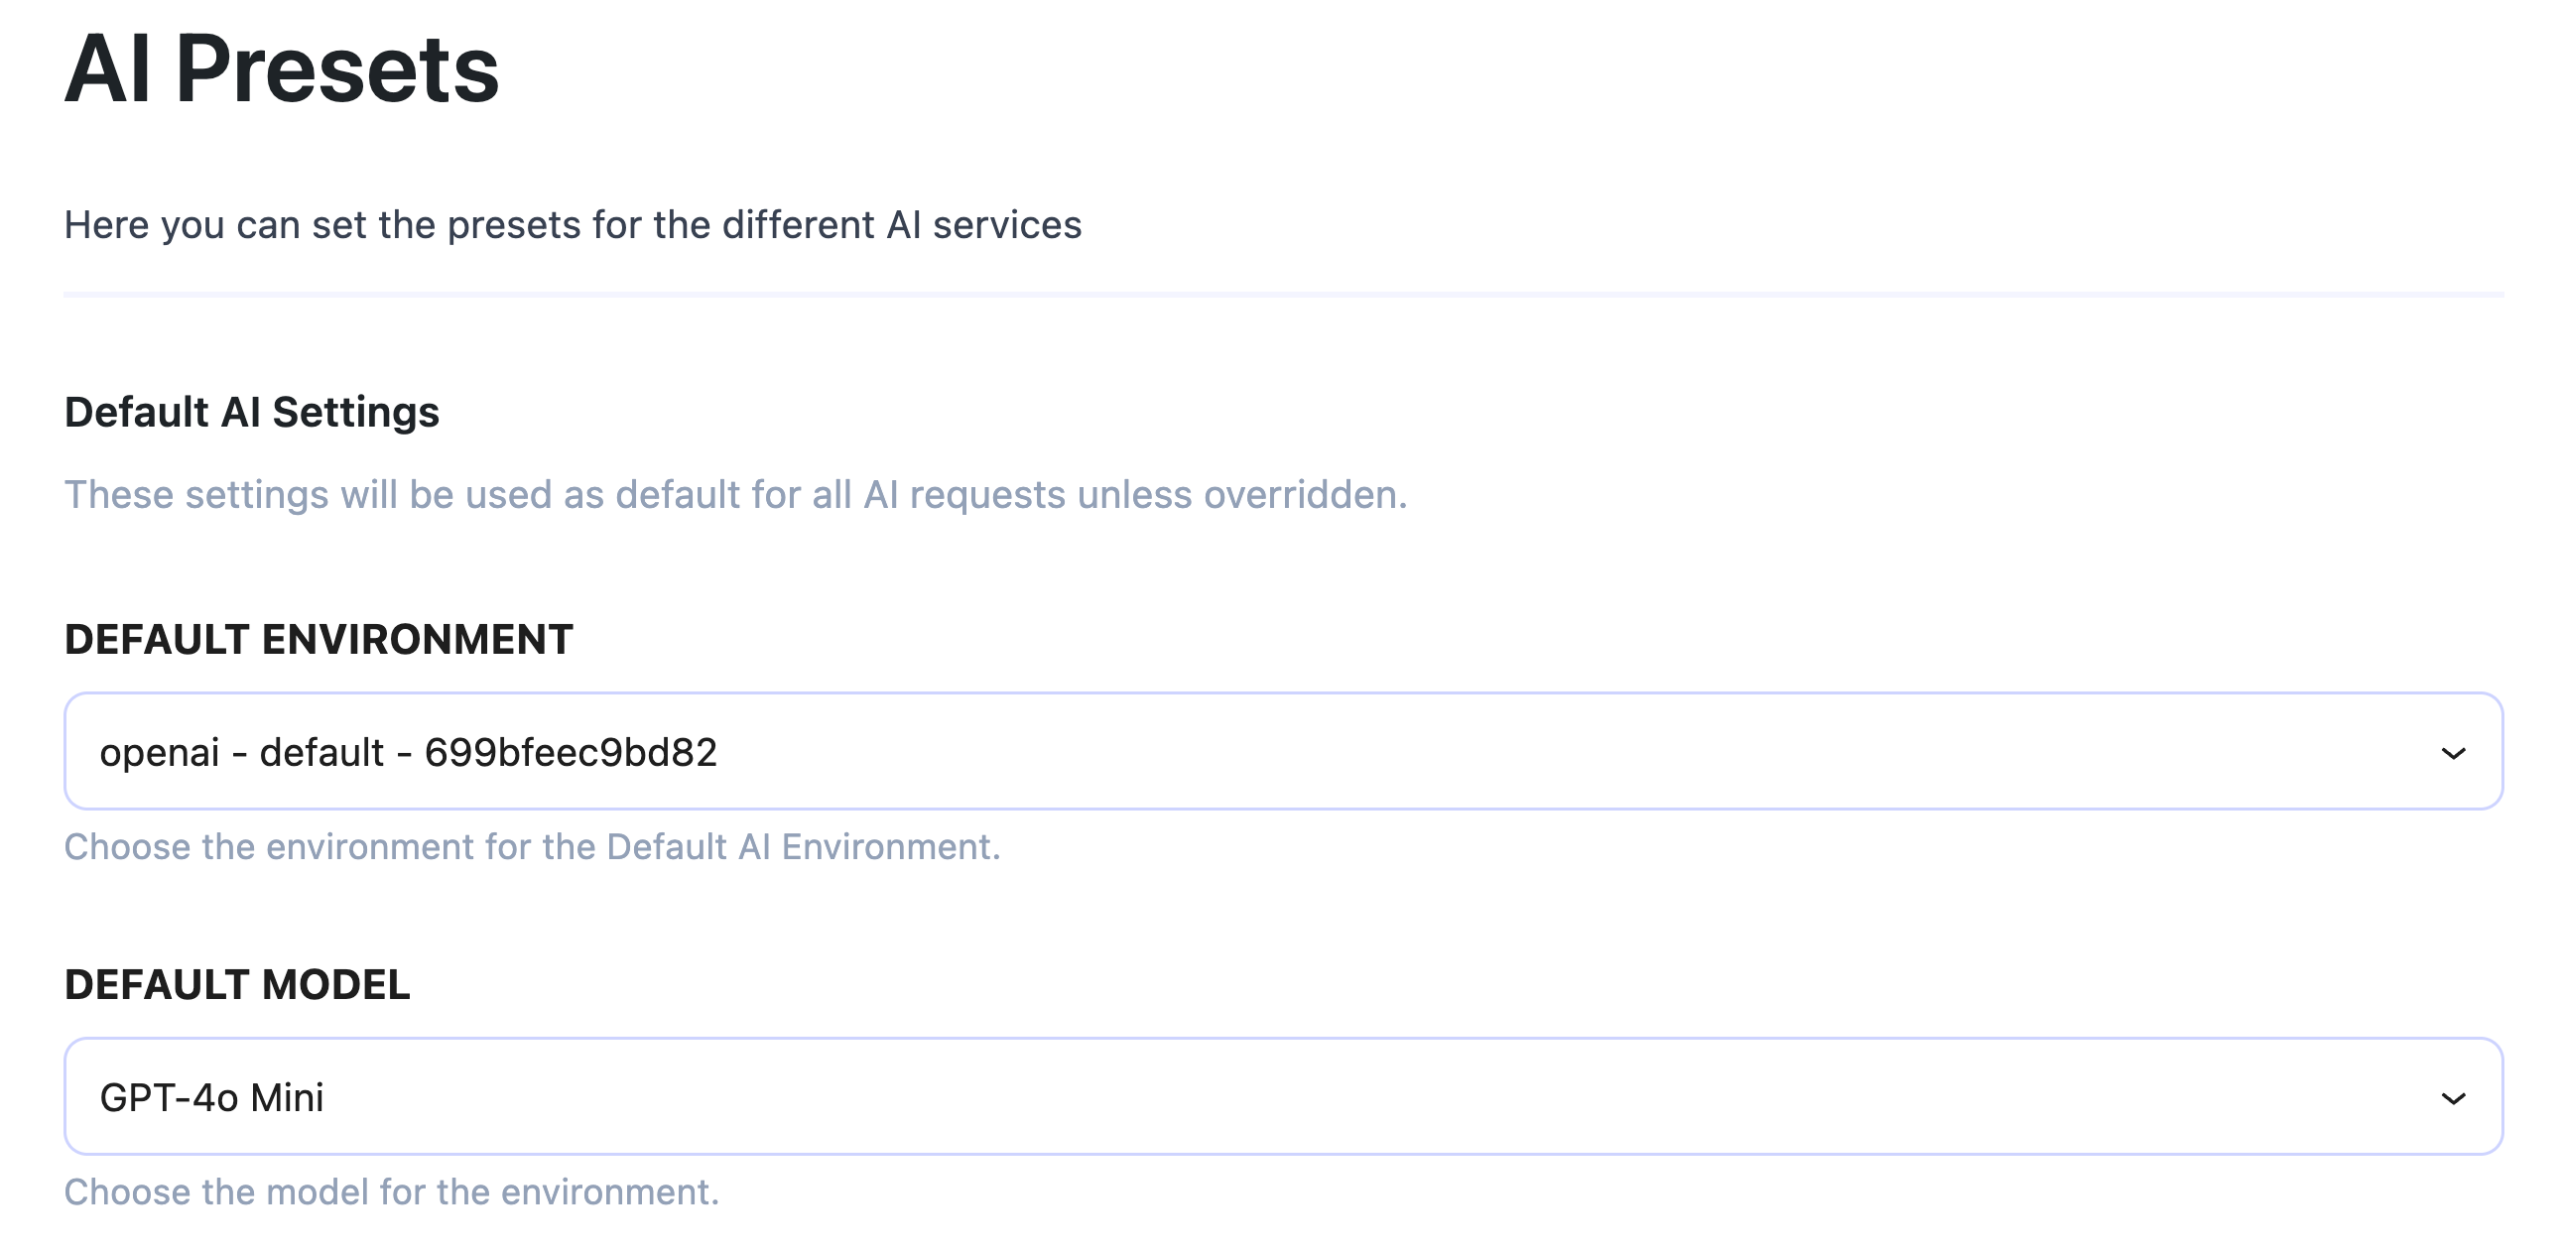Click 'AI services' in the page description

(983, 225)
